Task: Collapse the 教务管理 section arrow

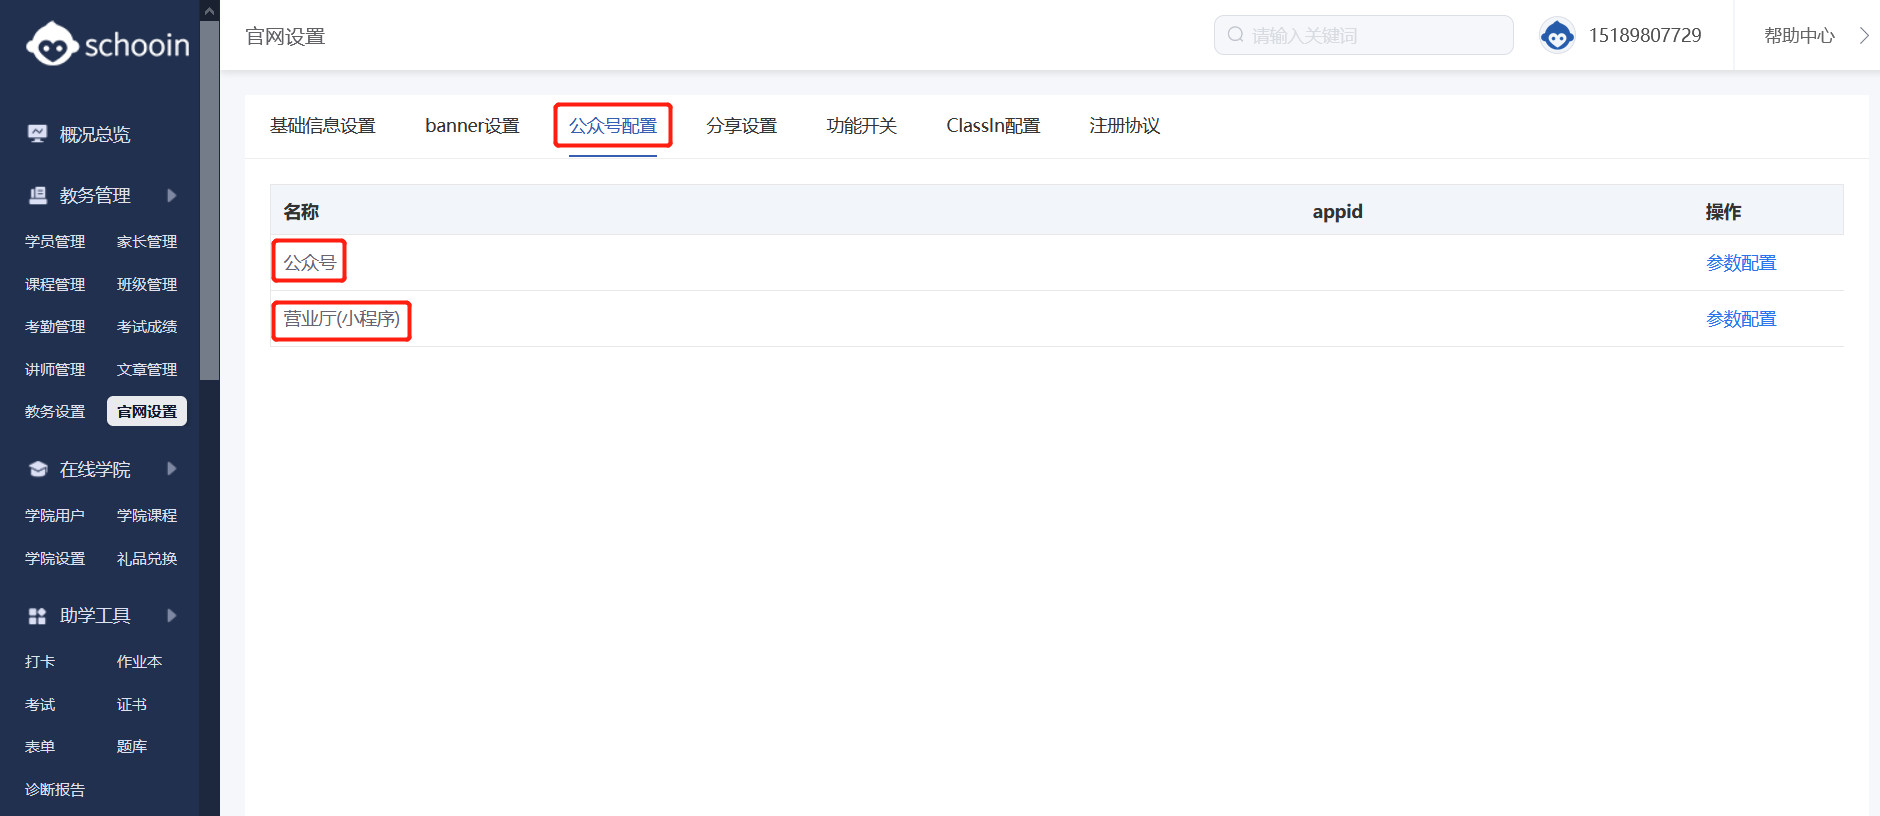Action: point(172,195)
